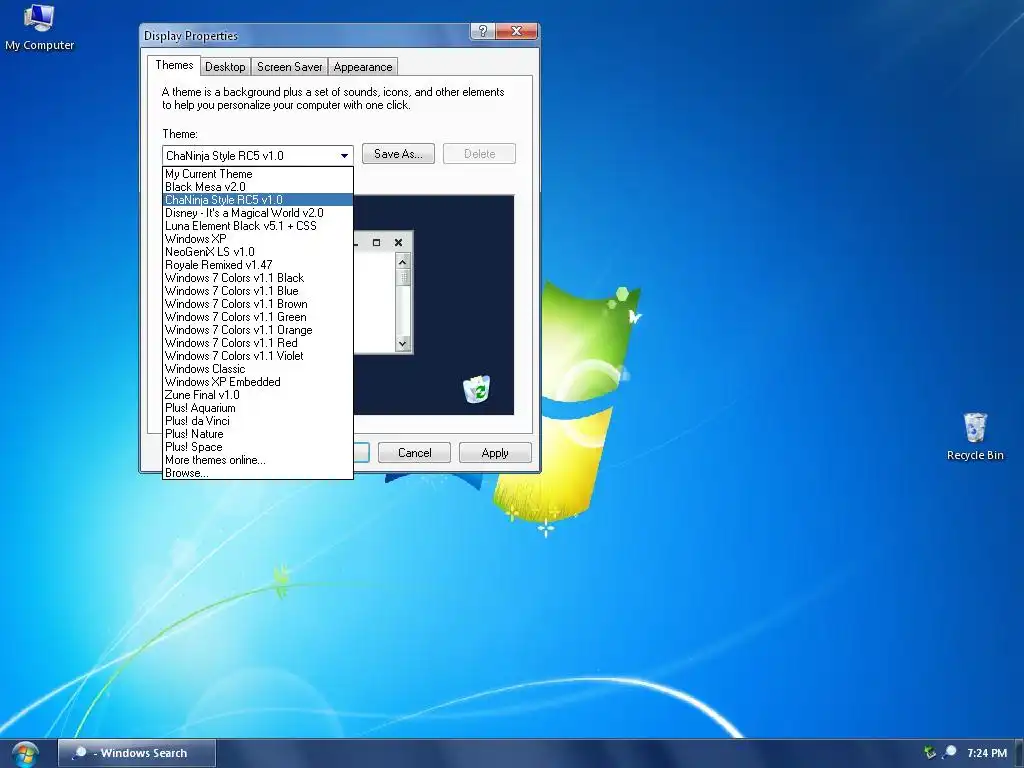
Task: Select Windows 7 Colors v1.1 Orange
Action: (x=257, y=330)
